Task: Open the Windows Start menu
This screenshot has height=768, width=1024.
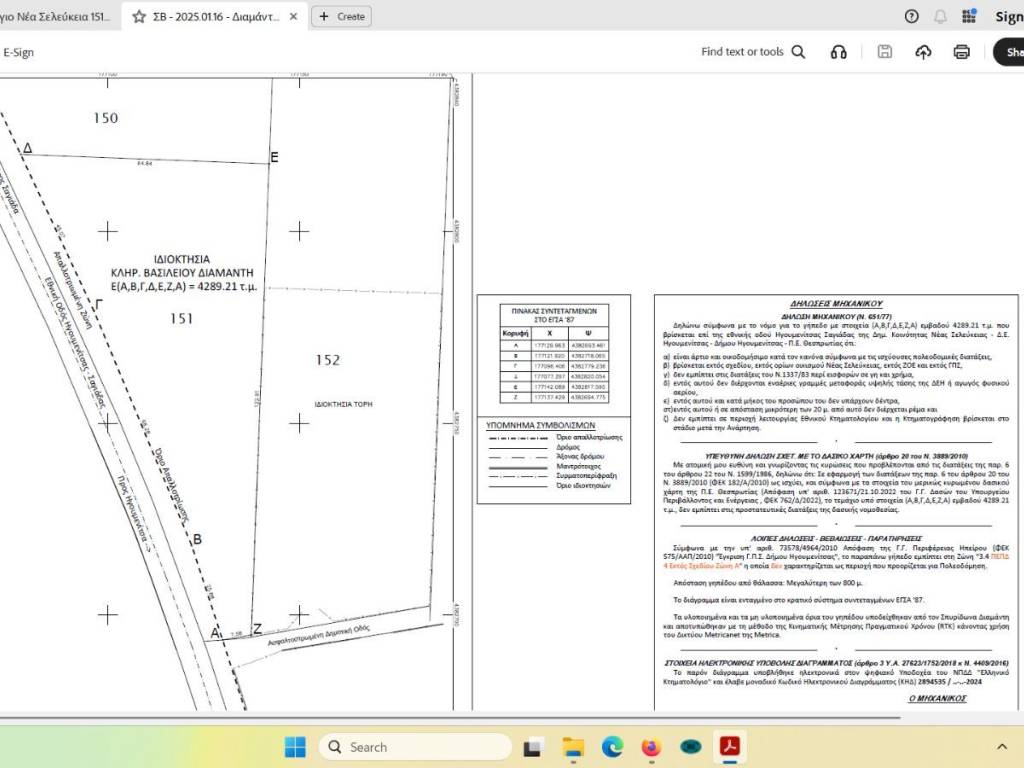Action: click(x=295, y=747)
